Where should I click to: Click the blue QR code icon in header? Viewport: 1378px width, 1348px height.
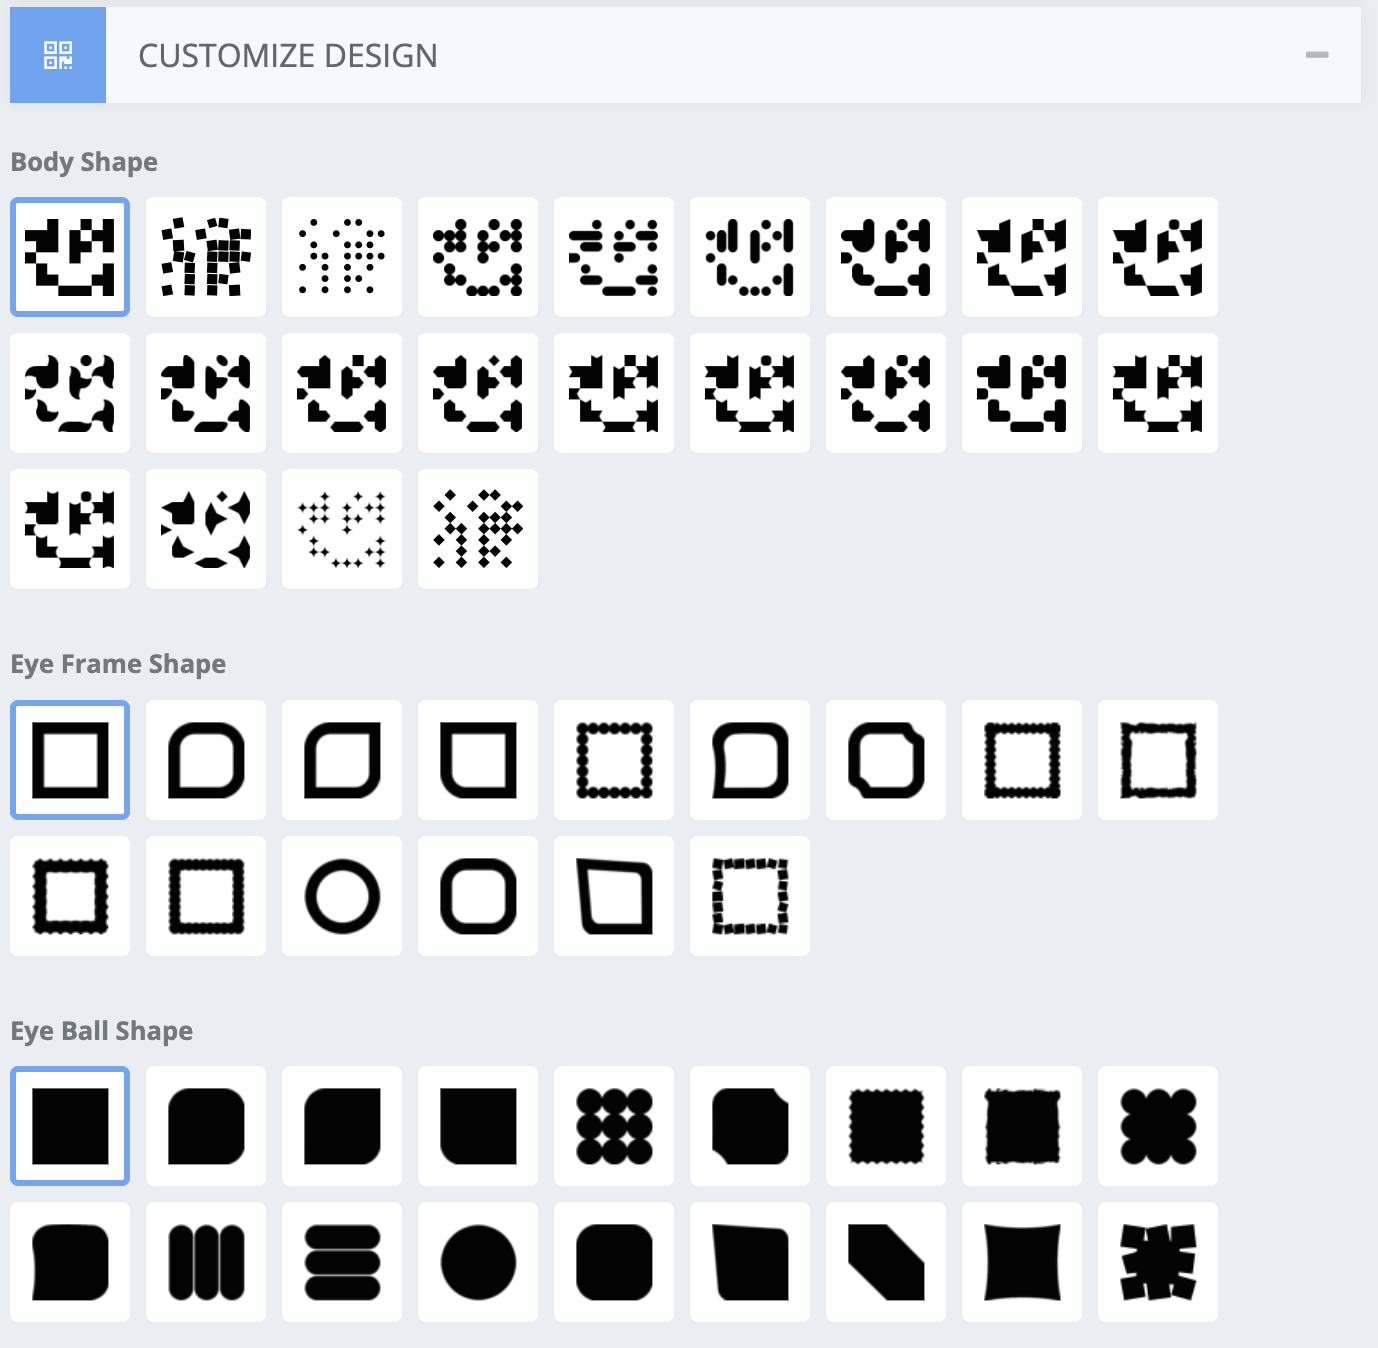[x=58, y=55]
